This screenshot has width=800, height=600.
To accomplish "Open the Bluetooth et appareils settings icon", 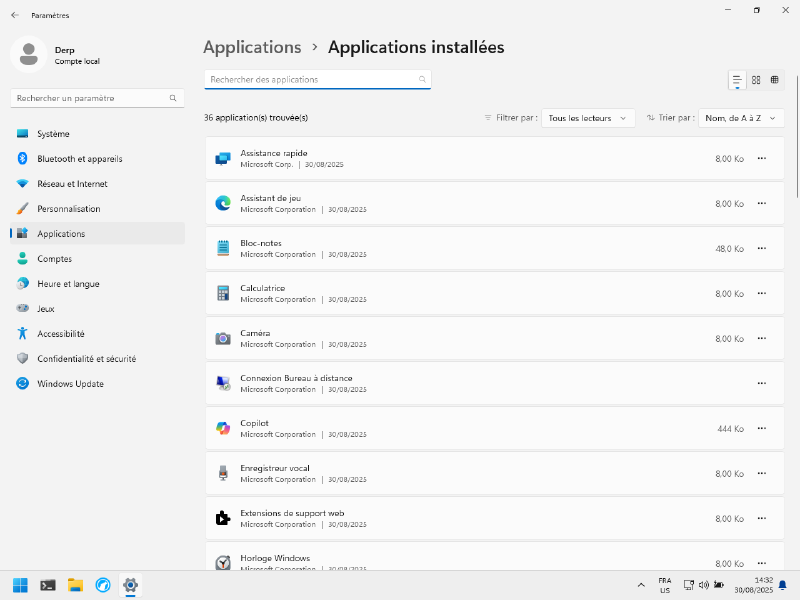I will [21, 158].
